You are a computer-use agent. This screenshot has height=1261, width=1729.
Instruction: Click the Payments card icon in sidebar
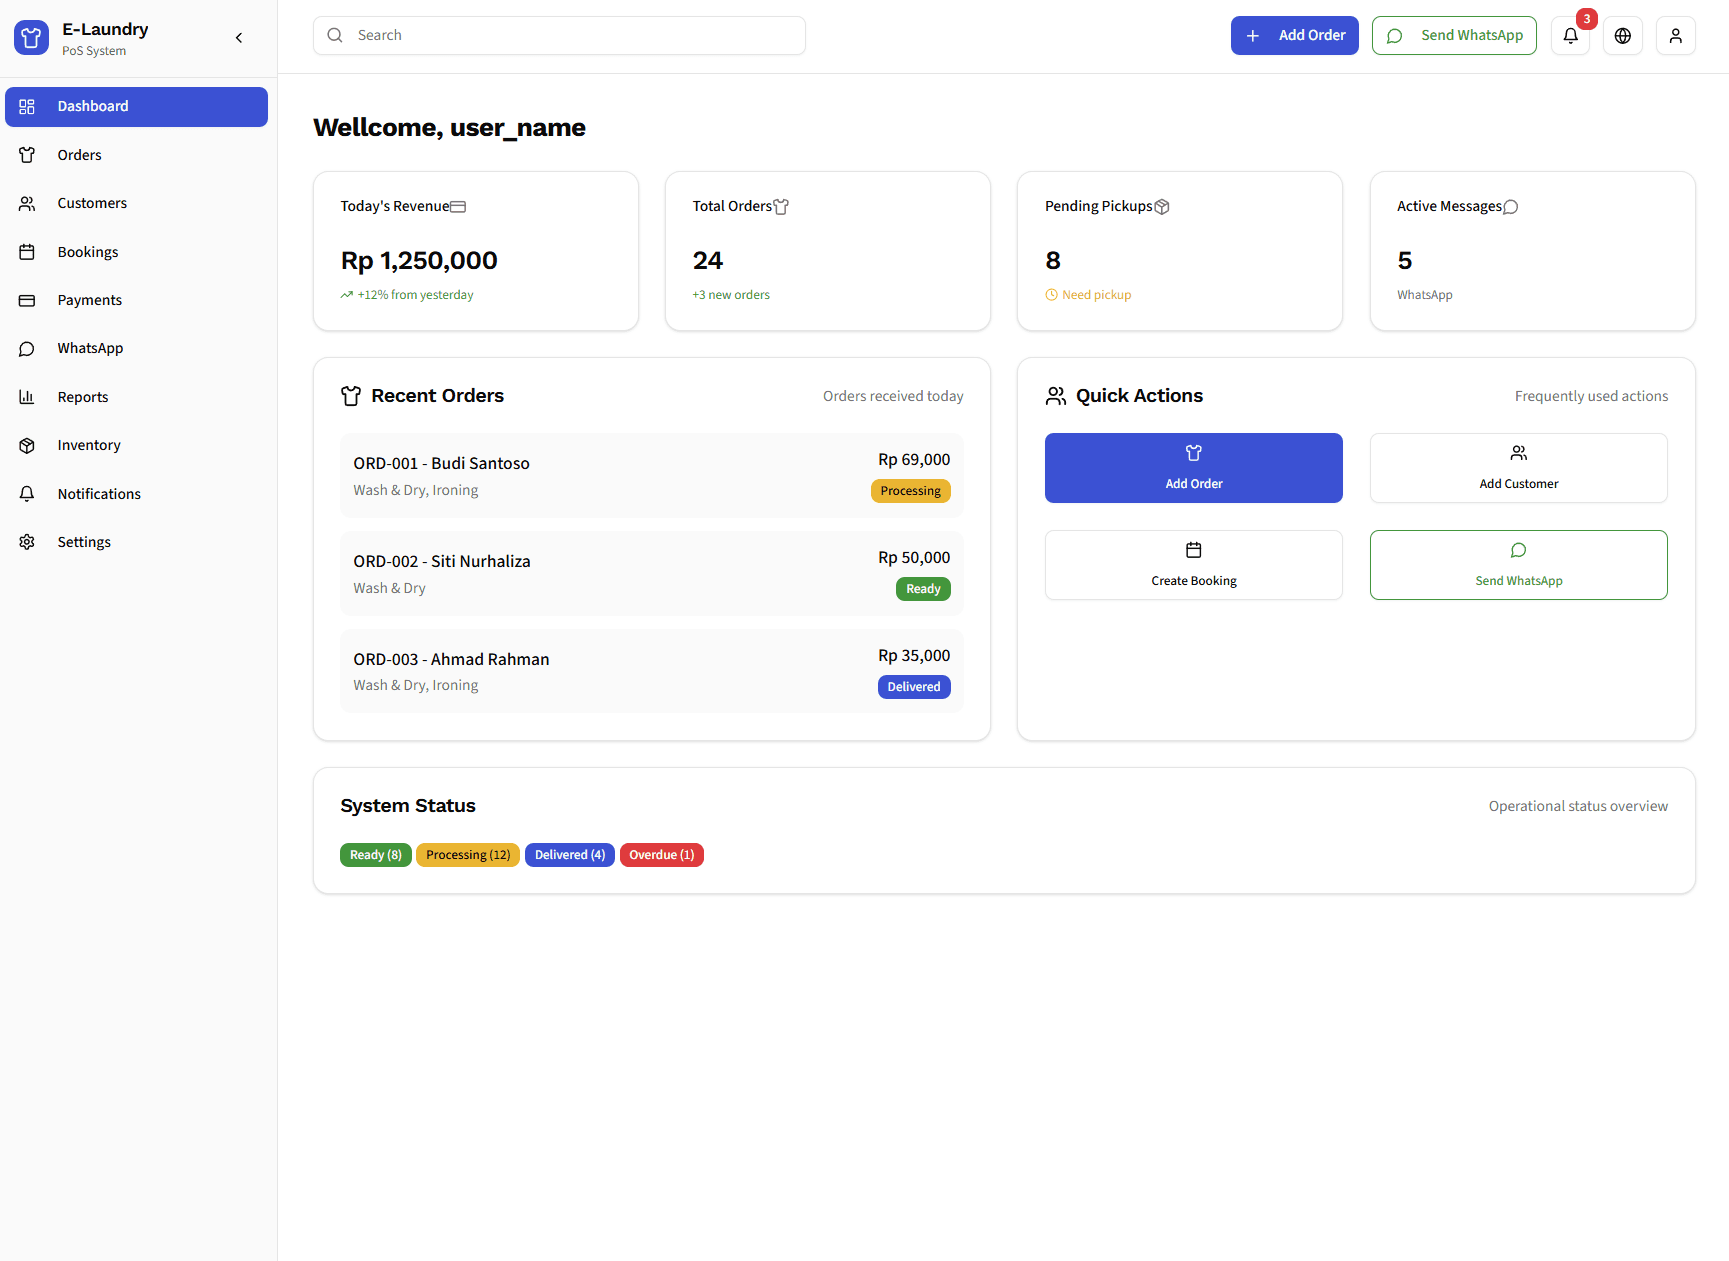(x=27, y=300)
